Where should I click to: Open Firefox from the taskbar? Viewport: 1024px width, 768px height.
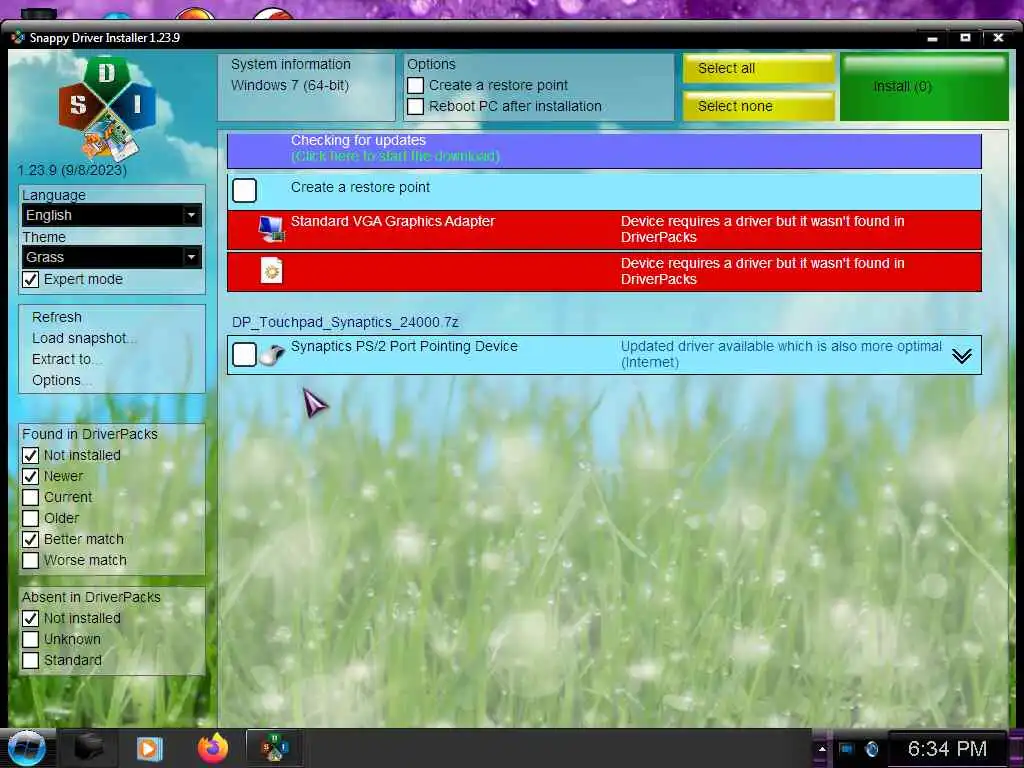click(213, 748)
